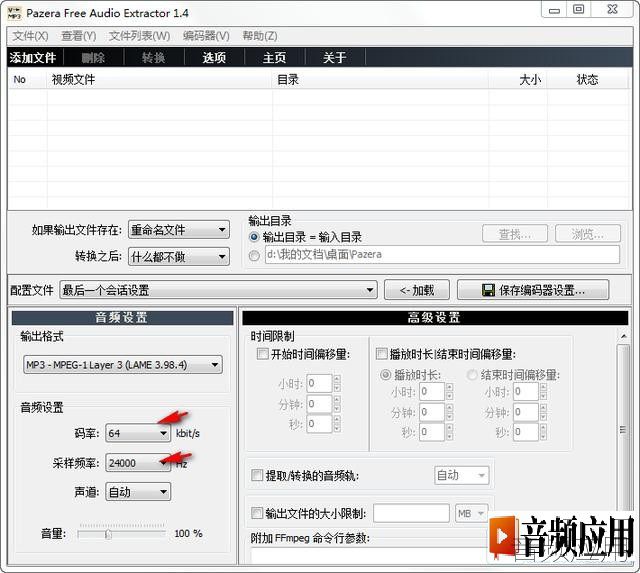
Task: Click 转换 toolbar button
Action: click(x=153, y=58)
